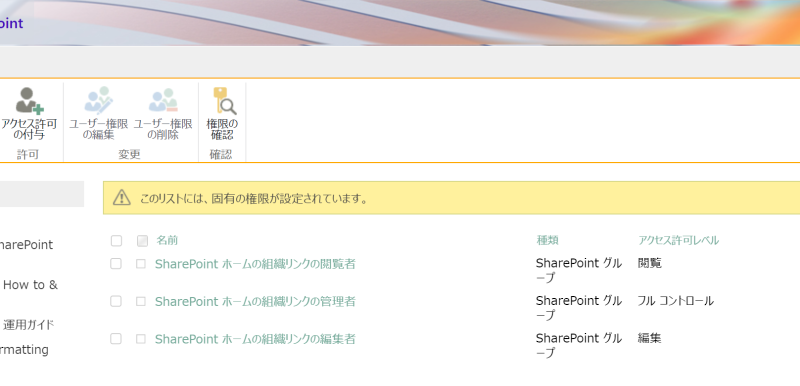The height and width of the screenshot is (386, 800).
Task: Select the row checkbox for 編集者 group
Action: [x=116, y=339]
